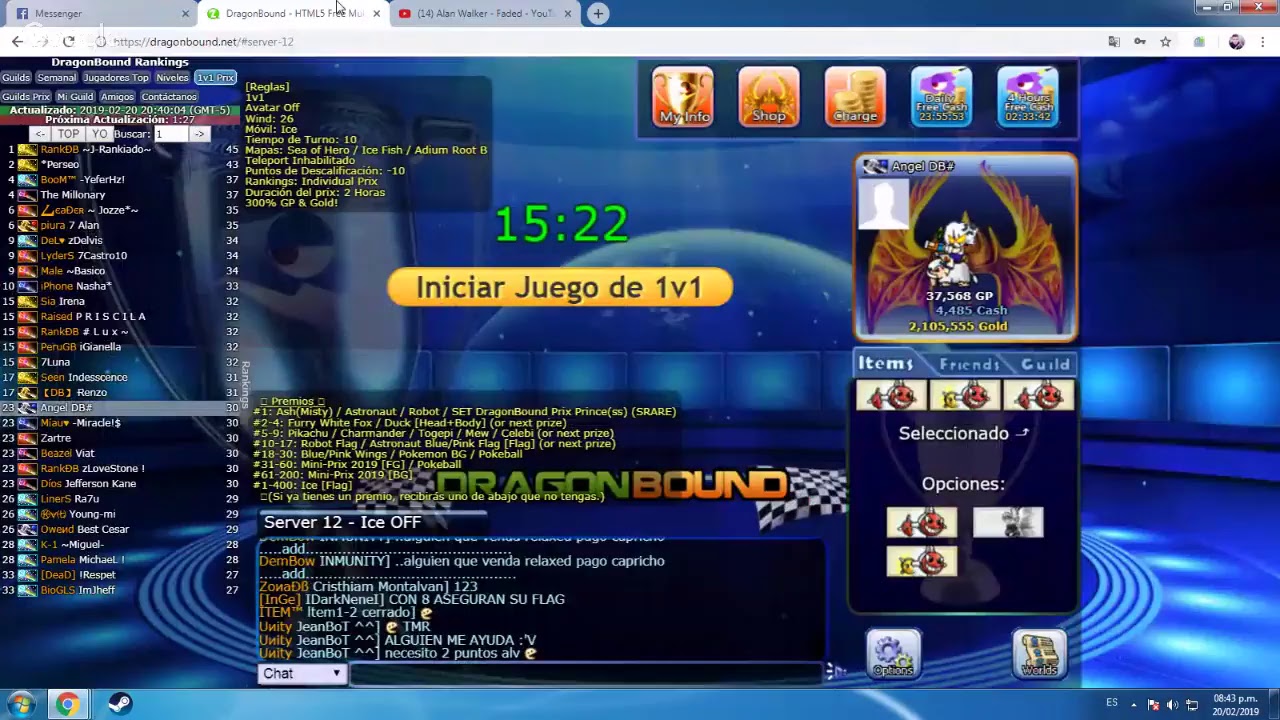
Task: Click the TOP rankings button
Action: [x=68, y=134]
